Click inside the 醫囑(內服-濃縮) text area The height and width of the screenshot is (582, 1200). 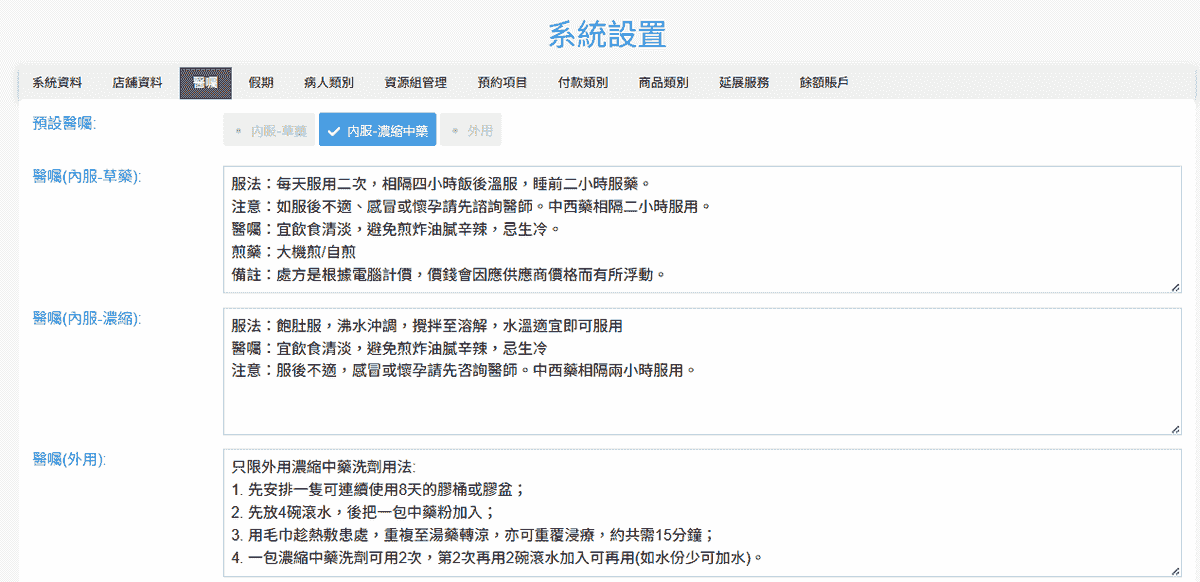pyautogui.click(x=702, y=371)
